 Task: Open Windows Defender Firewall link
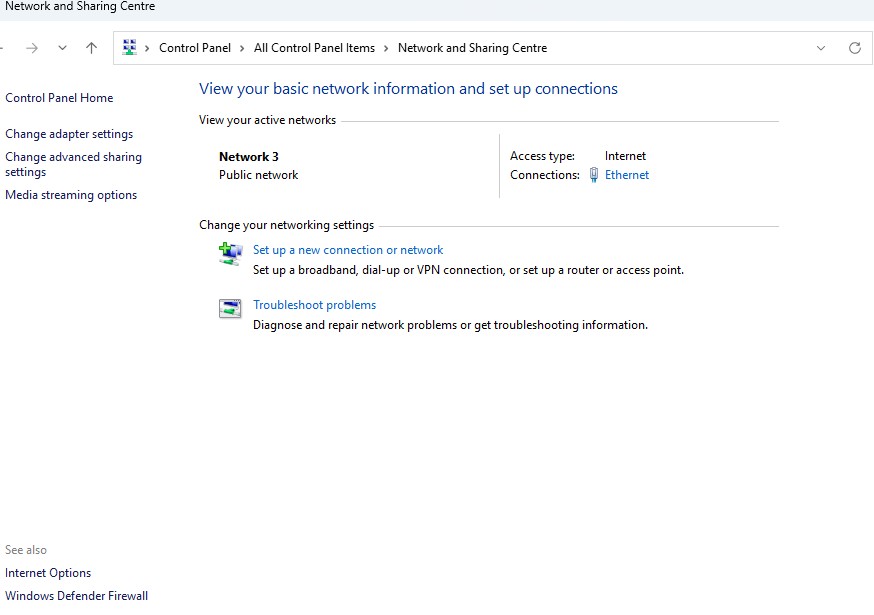[x=76, y=595]
